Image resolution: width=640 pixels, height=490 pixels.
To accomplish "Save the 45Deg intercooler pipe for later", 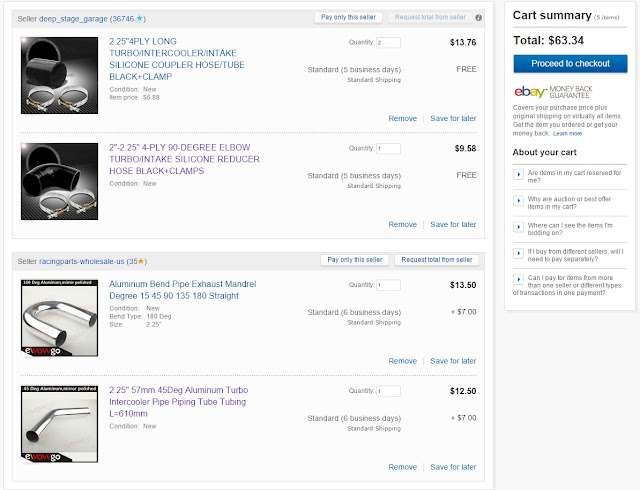I will coord(453,466).
